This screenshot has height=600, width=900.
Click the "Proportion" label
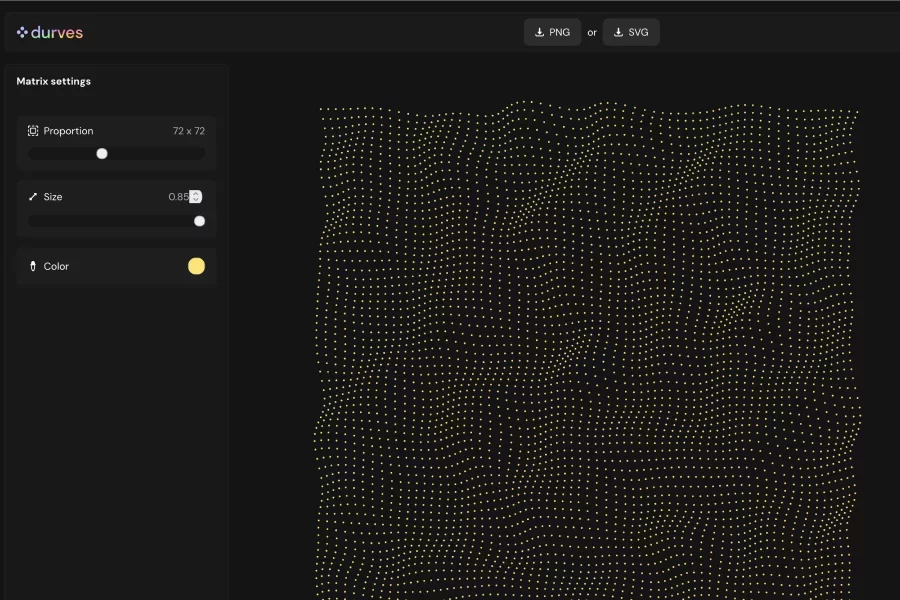coord(68,131)
